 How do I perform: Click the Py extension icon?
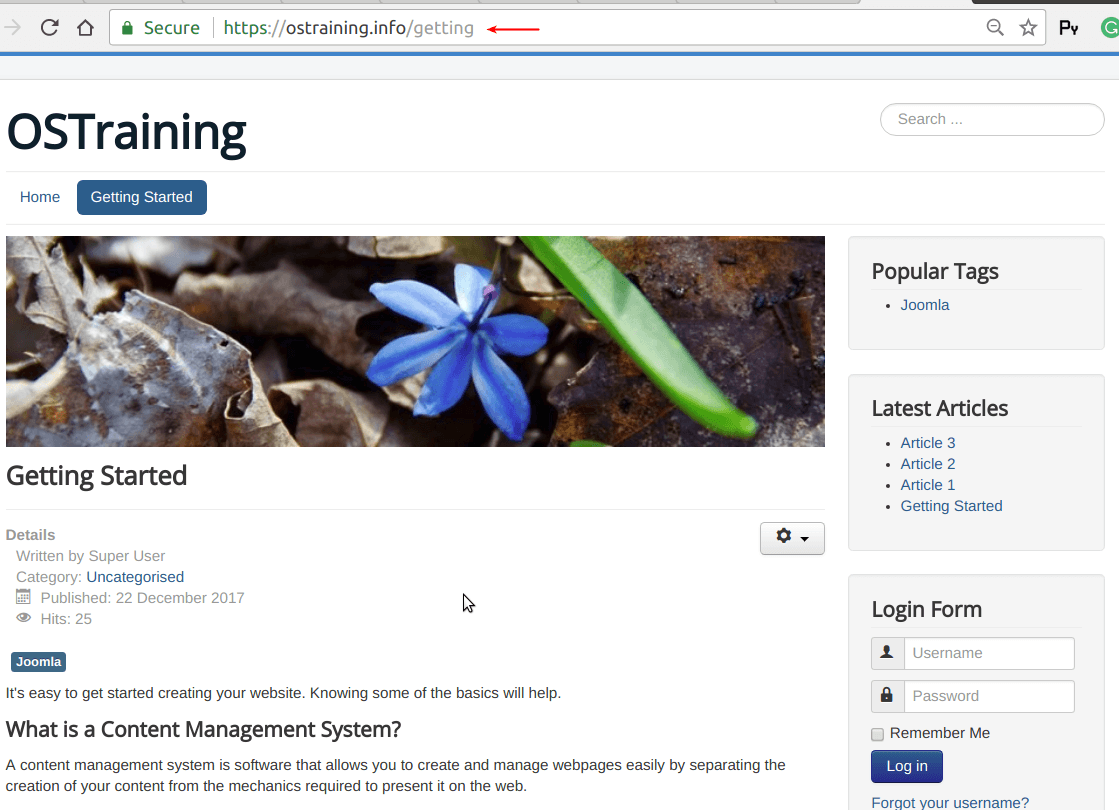click(1068, 28)
